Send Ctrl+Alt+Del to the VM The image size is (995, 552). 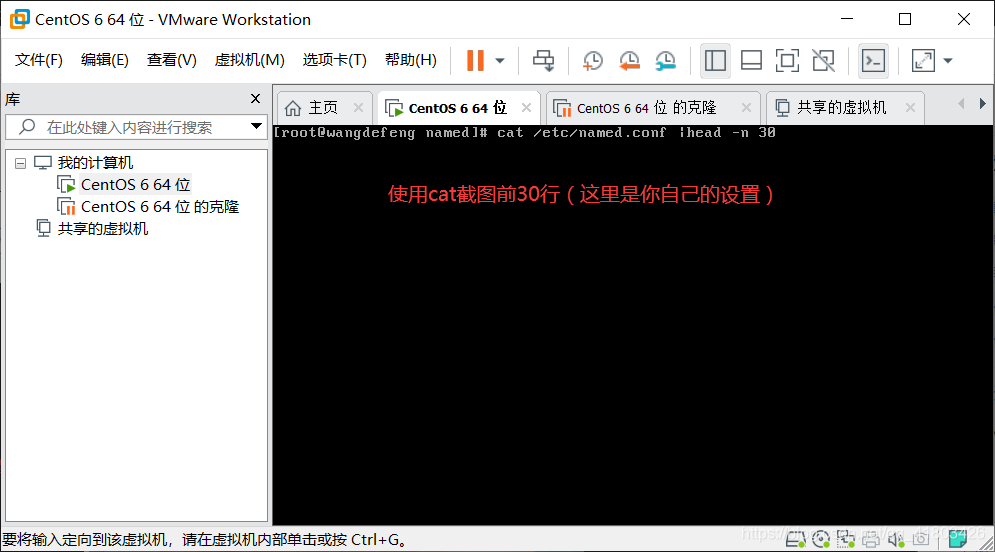pos(543,60)
